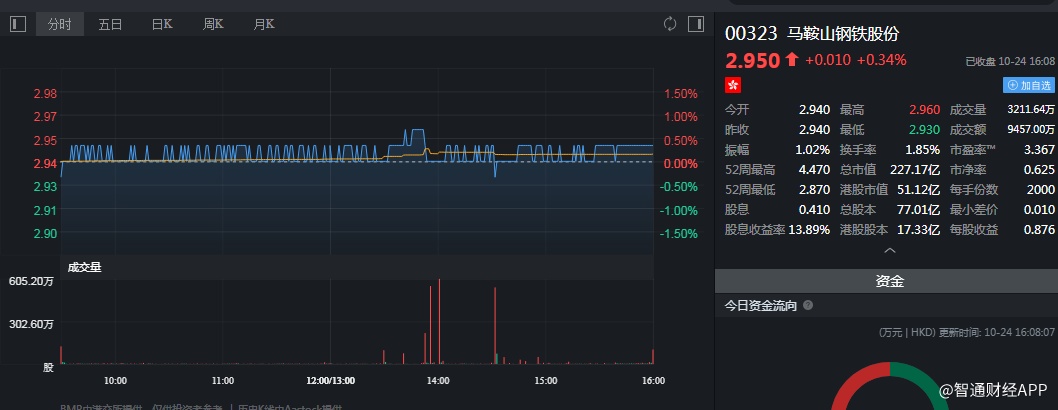
Task: Collapse the stock details with chevron arrow
Action: click(890, 251)
